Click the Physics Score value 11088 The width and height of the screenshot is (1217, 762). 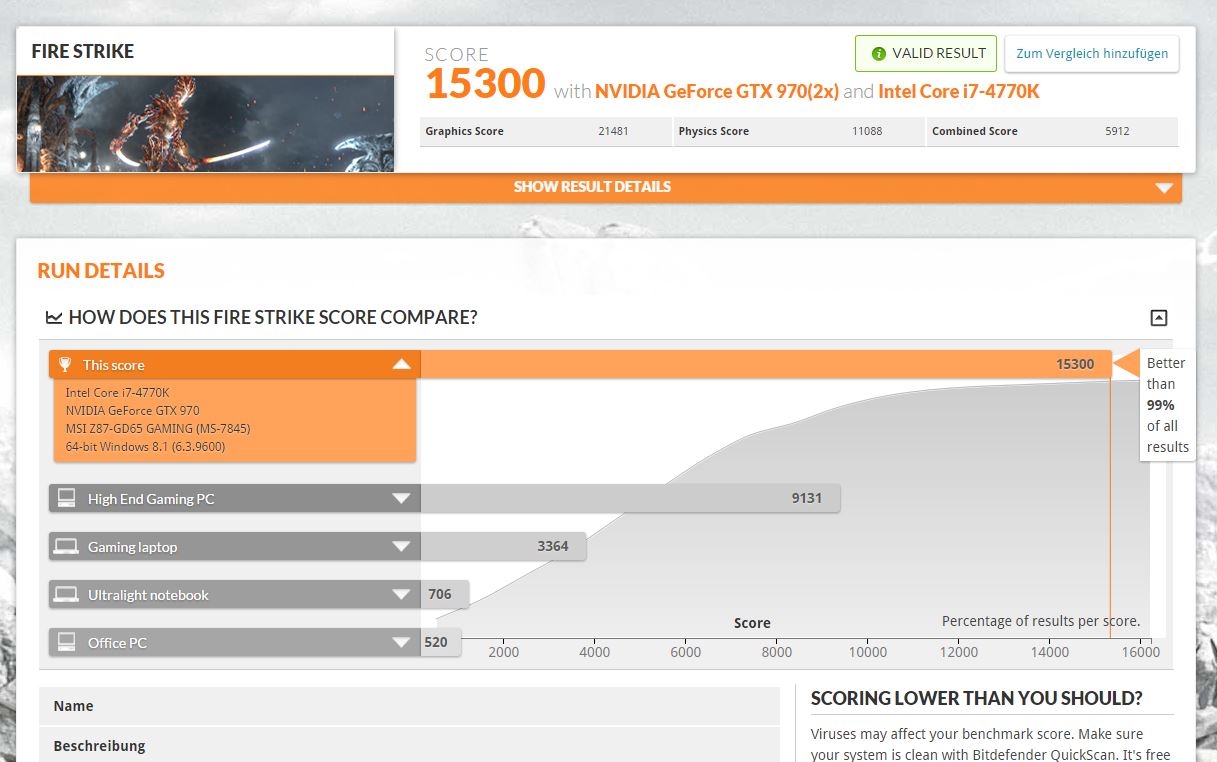[867, 131]
